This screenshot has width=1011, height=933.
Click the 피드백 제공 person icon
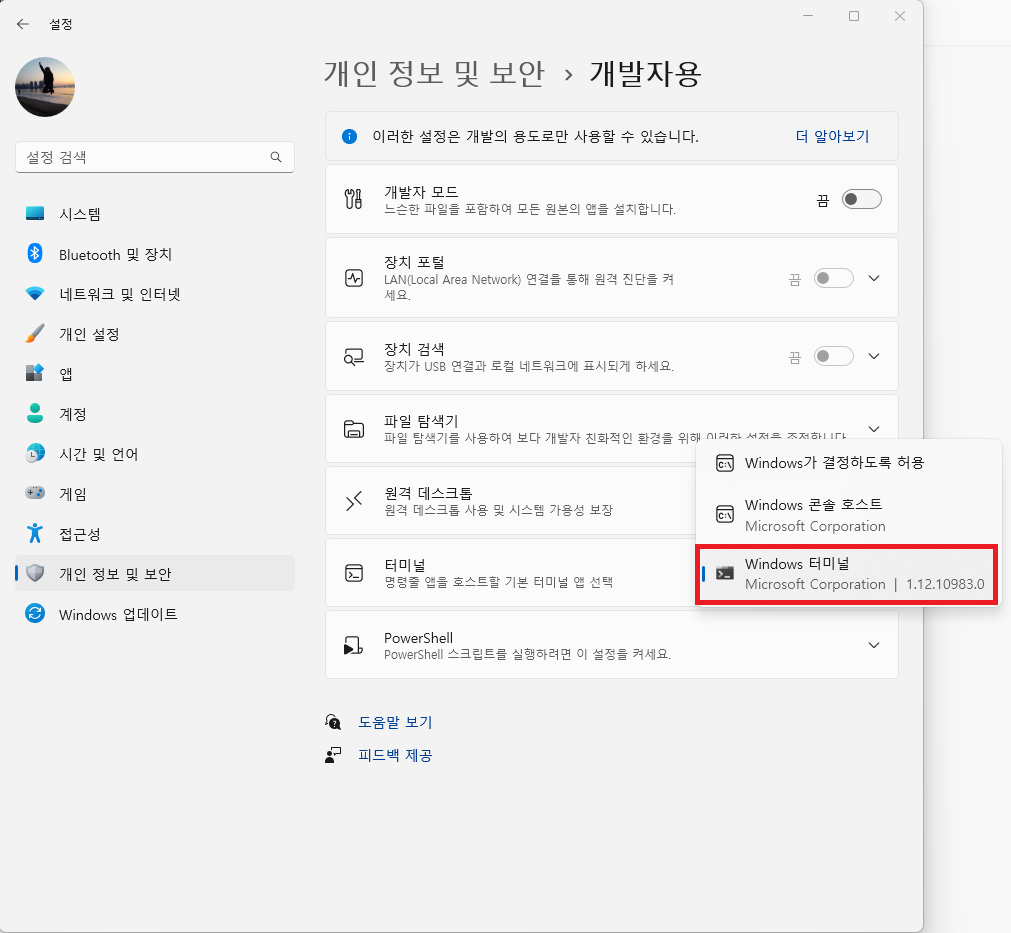click(333, 755)
